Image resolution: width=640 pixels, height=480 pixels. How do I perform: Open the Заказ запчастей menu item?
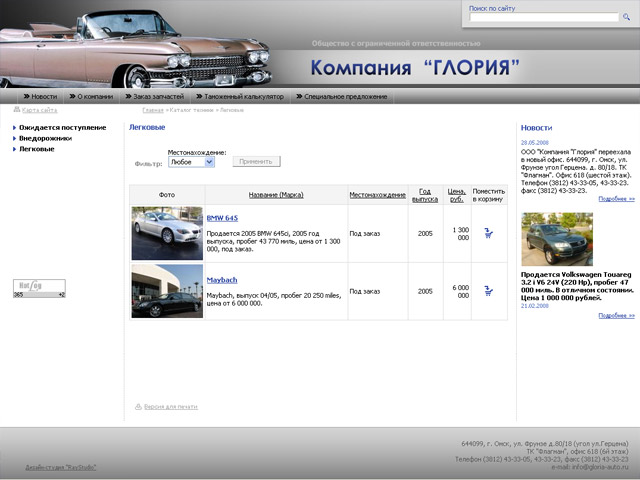tap(155, 97)
